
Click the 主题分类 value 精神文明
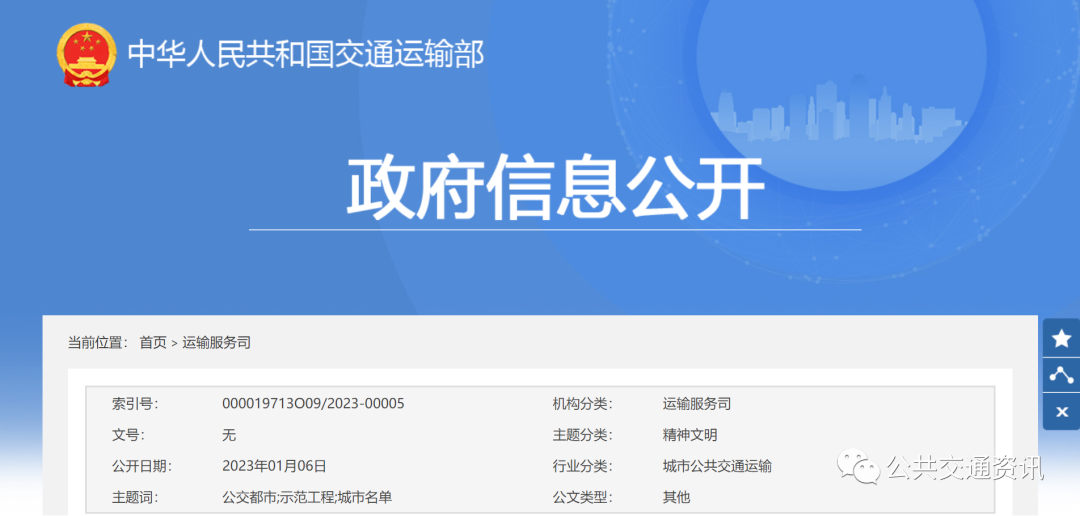click(690, 435)
